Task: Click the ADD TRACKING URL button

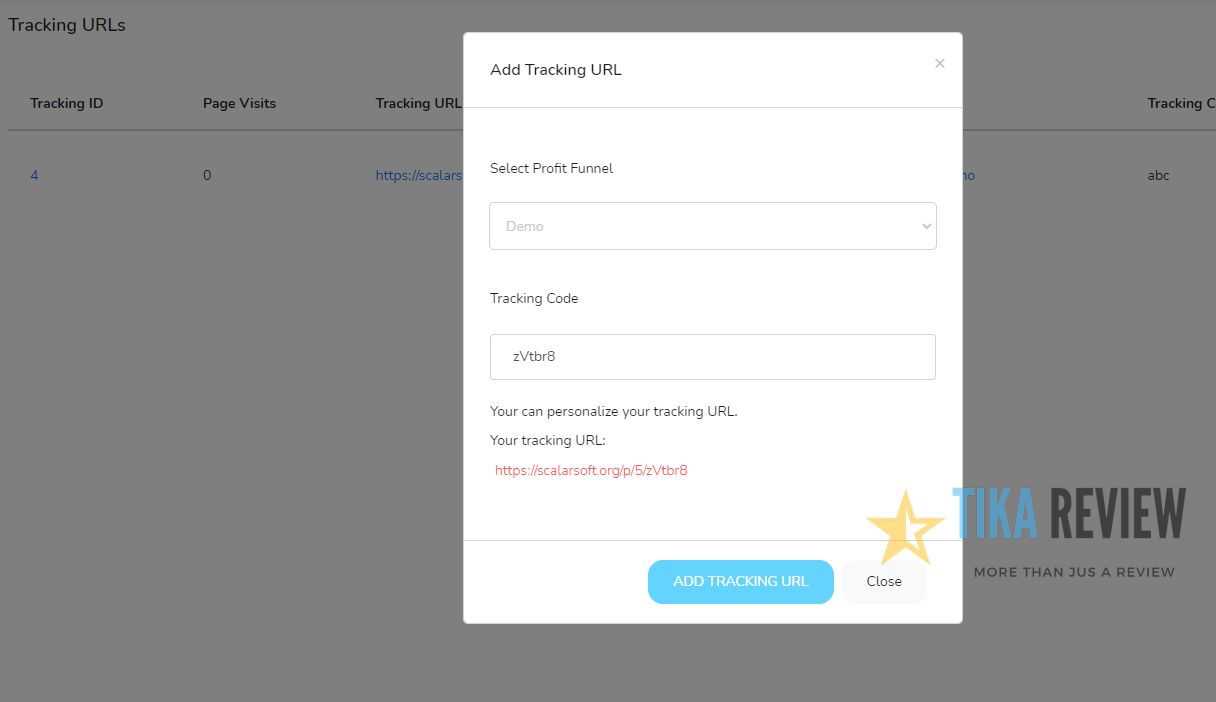Action: [740, 581]
